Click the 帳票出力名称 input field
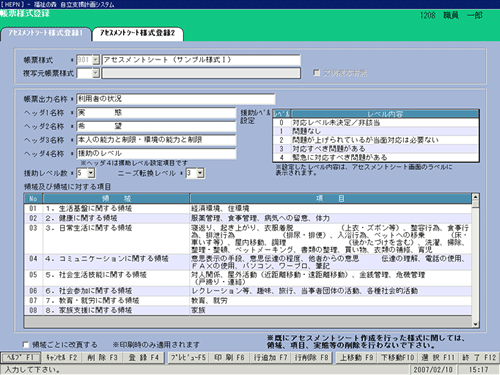This screenshot has height=375, width=500. [x=176, y=99]
